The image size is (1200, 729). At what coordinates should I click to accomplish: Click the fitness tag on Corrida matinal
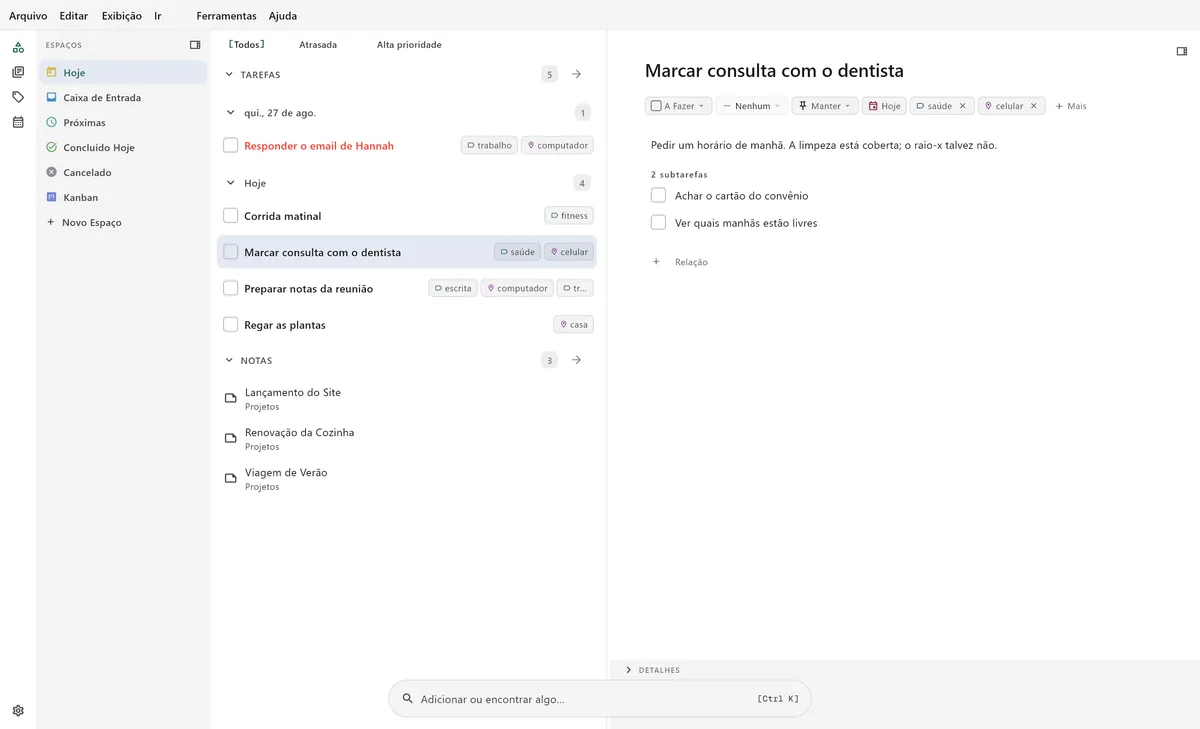[569, 216]
